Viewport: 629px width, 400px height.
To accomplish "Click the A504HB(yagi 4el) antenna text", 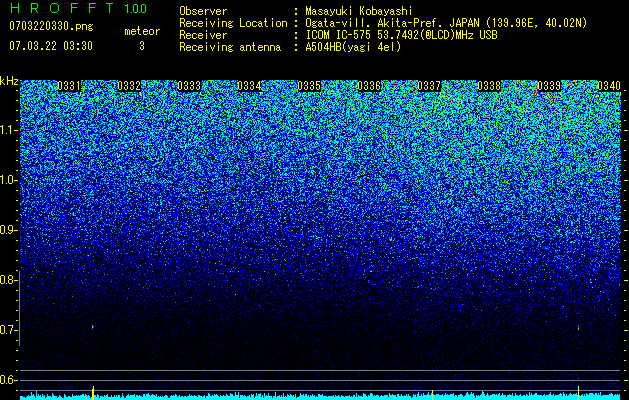I will click(353, 47).
